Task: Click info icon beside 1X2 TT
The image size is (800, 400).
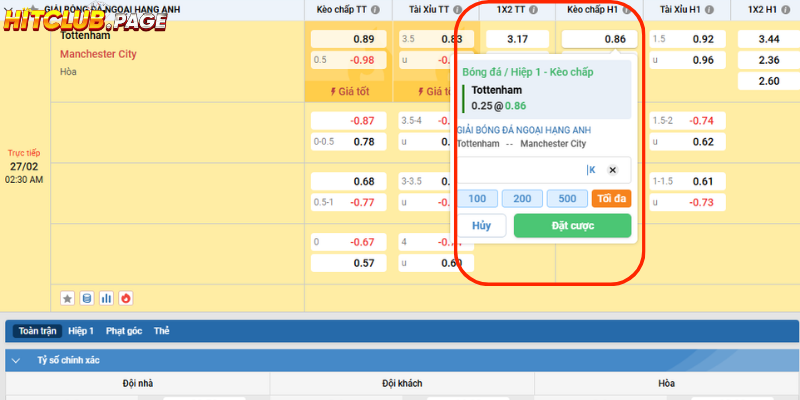Action: (535, 10)
